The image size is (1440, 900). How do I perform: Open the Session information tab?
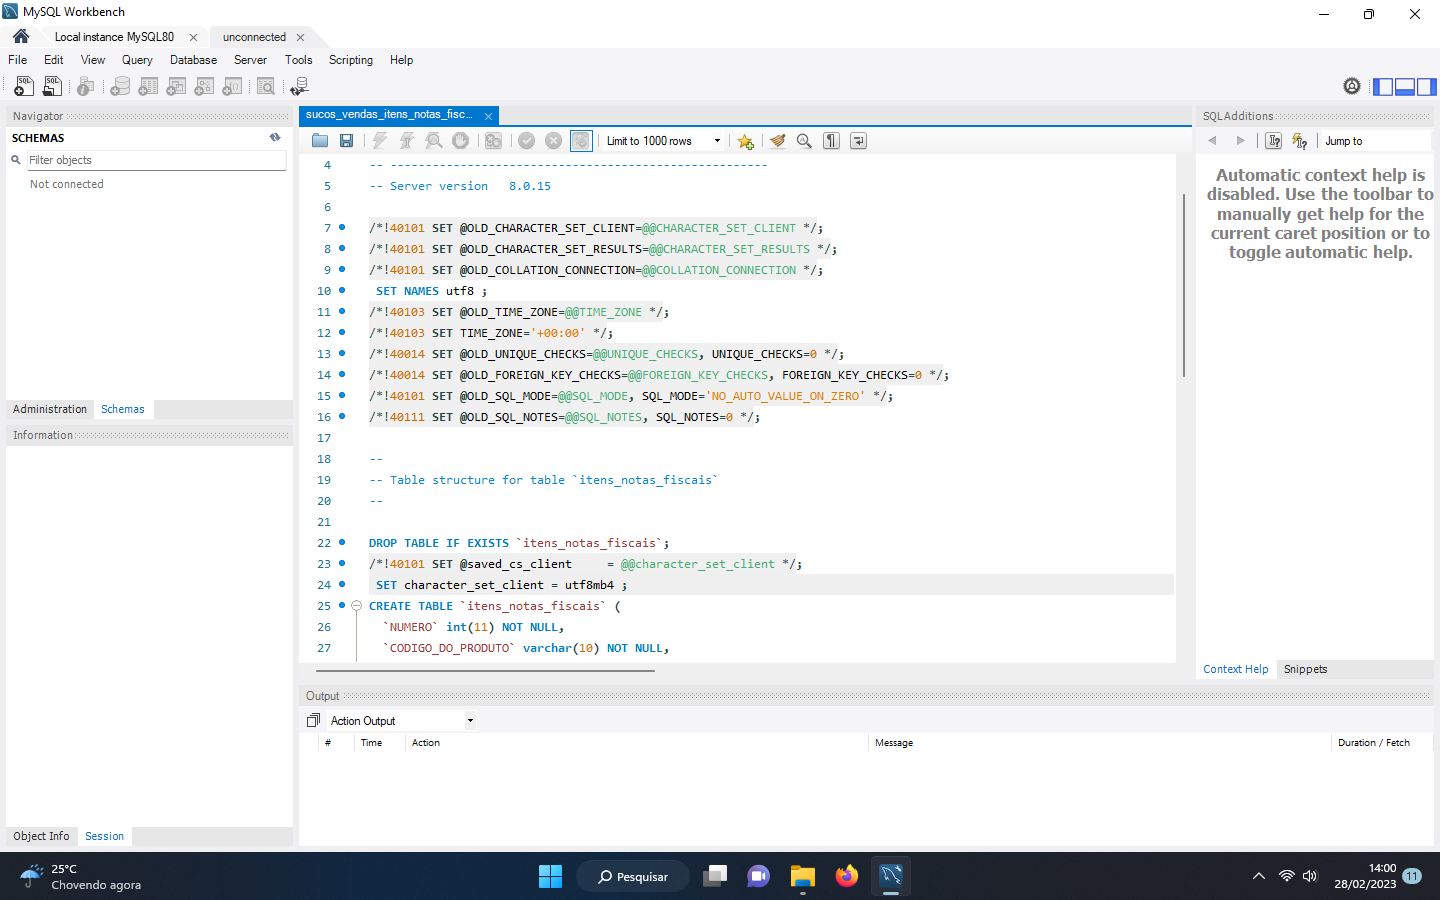click(104, 836)
